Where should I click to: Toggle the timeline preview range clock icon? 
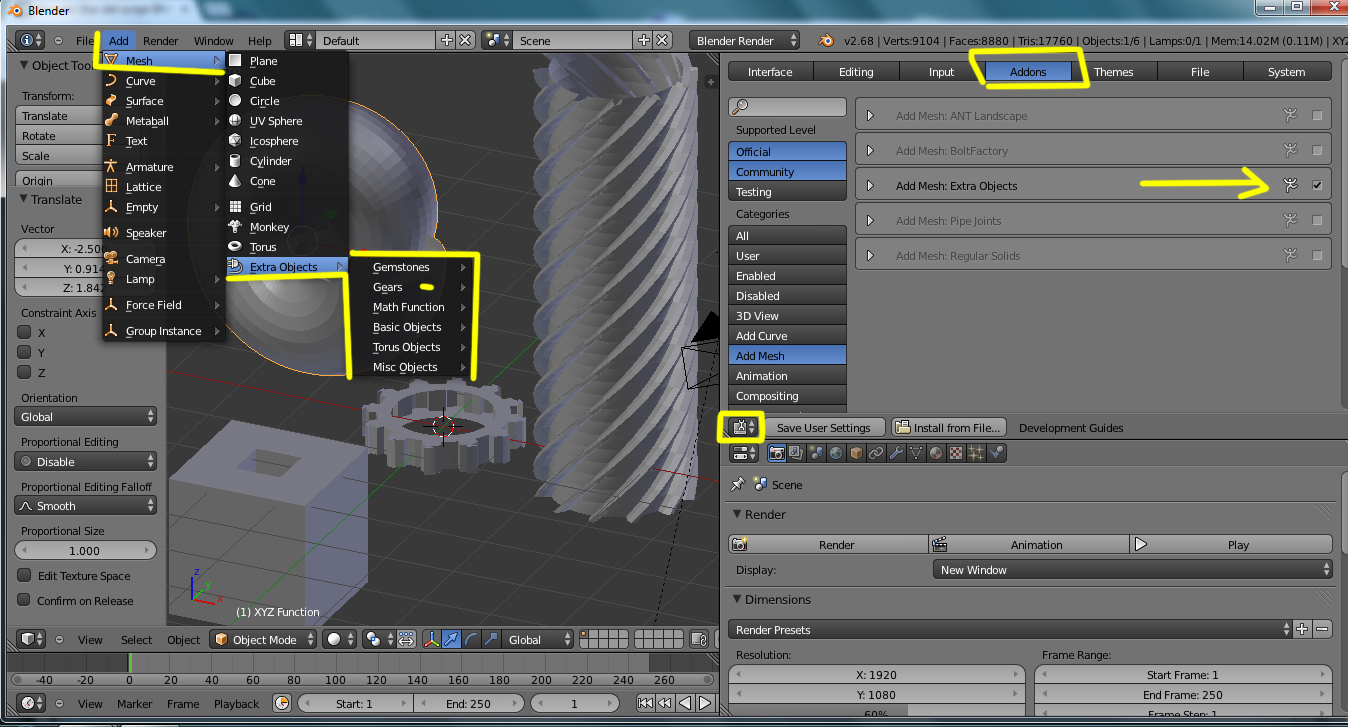coord(282,704)
